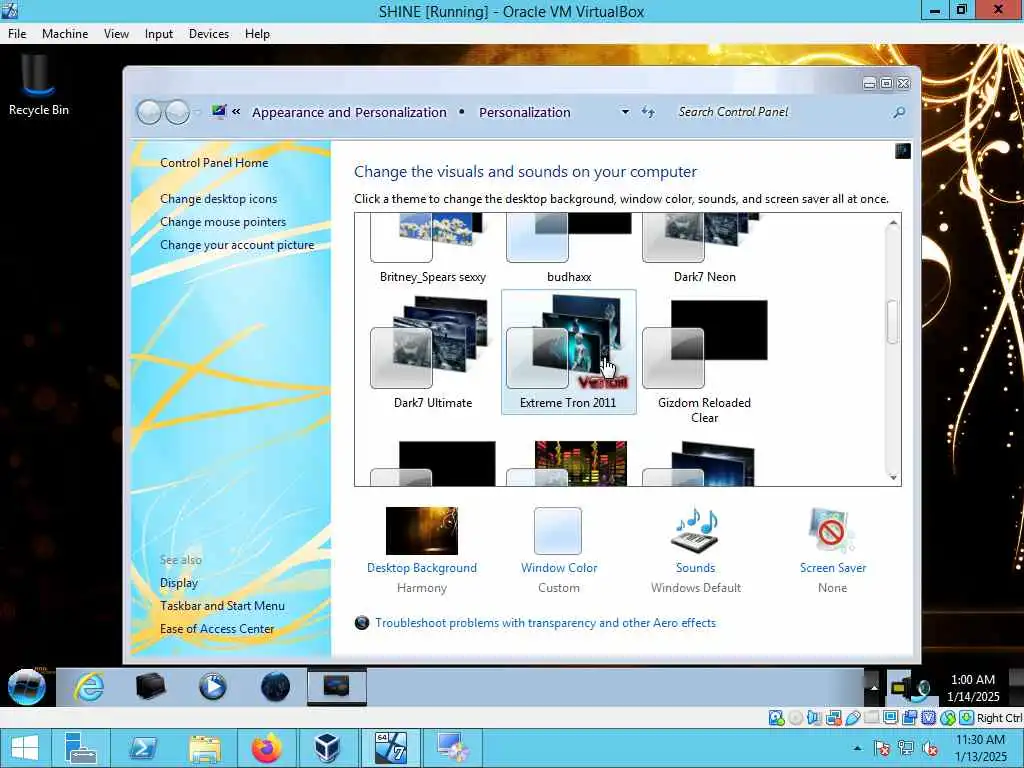This screenshot has width=1024, height=768.
Task: Click the guest Windows 7 Start orb
Action: (27, 687)
